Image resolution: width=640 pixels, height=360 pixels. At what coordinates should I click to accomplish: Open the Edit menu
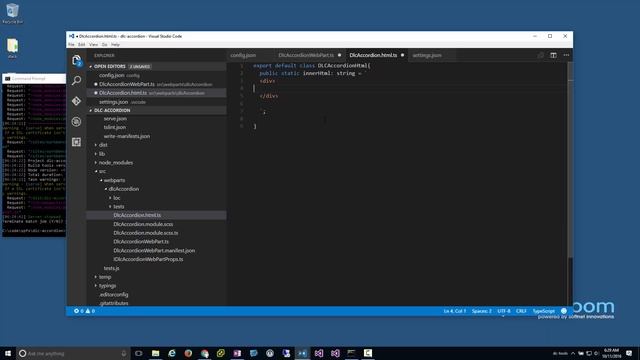point(82,44)
